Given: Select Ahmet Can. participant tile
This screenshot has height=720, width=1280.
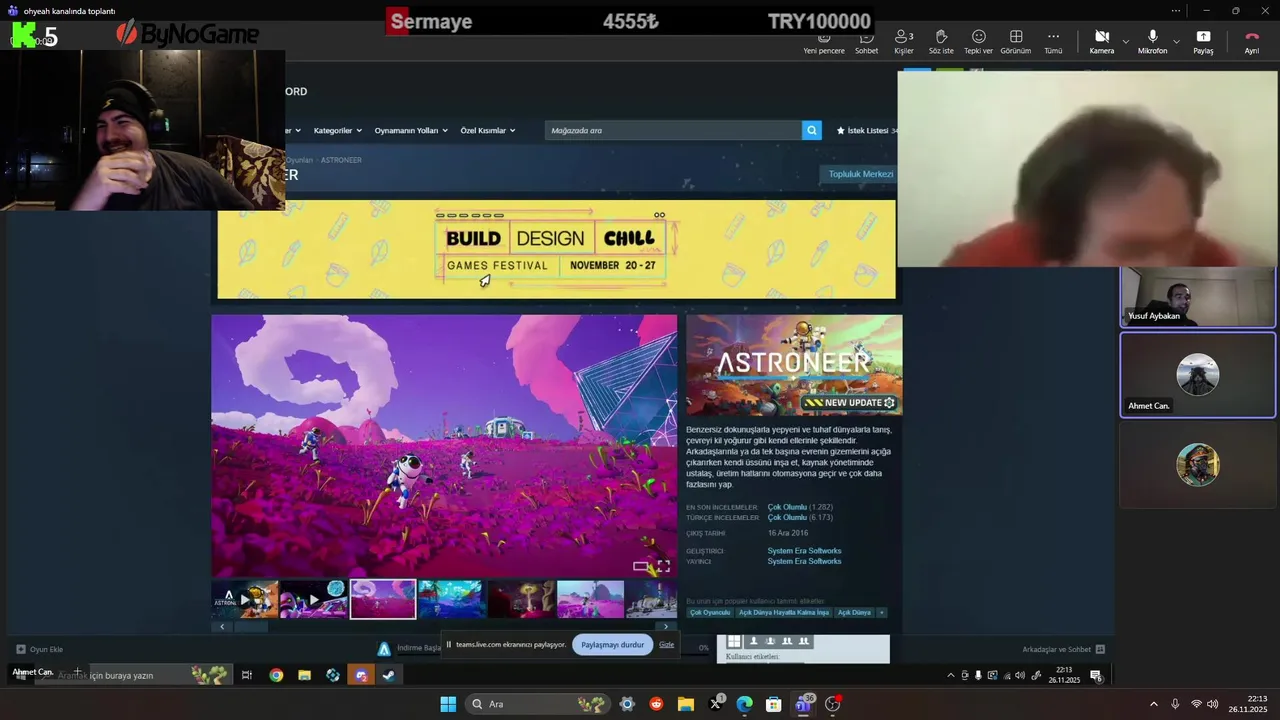Looking at the screenshot, I should click(1197, 375).
